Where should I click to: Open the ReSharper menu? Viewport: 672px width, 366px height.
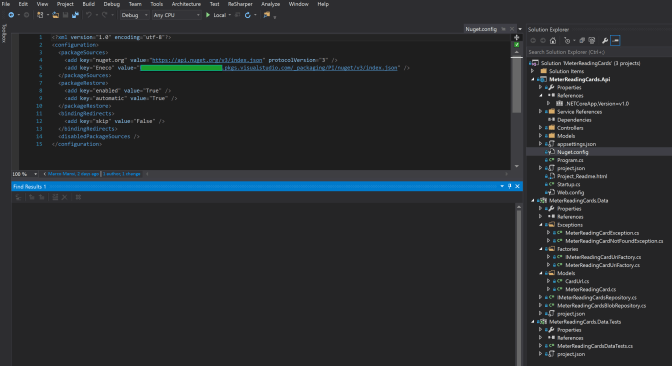click(240, 4)
